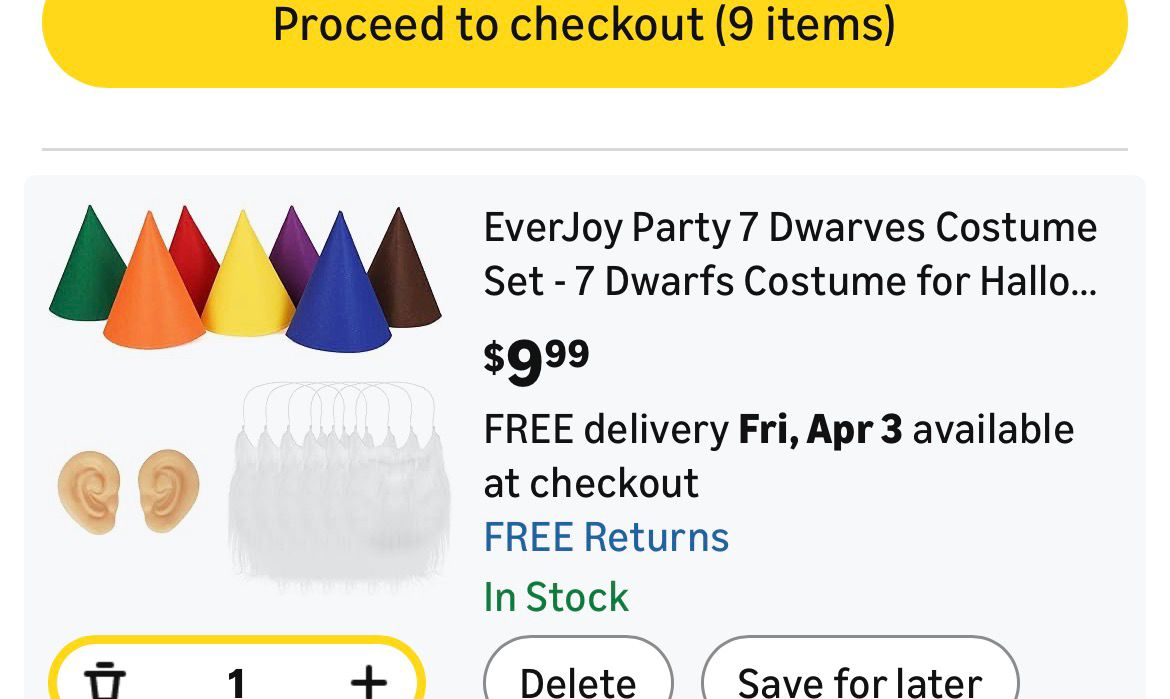Open the EverJoy Party 7 Dwarves title
Image resolution: width=1170 pixels, height=699 pixels.
[790, 254]
